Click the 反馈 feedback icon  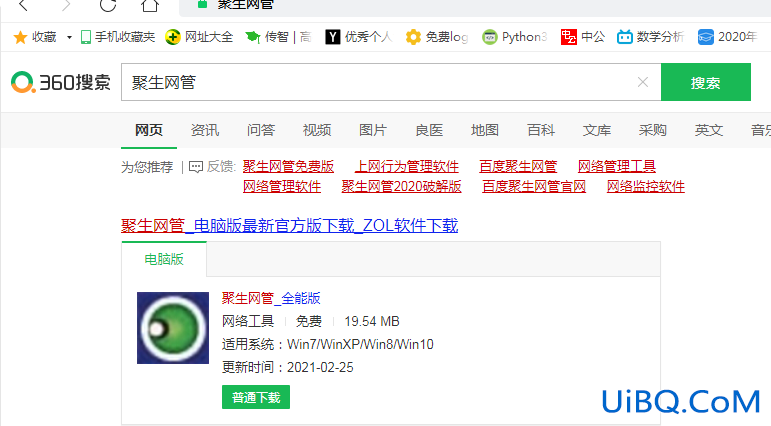(x=196, y=167)
